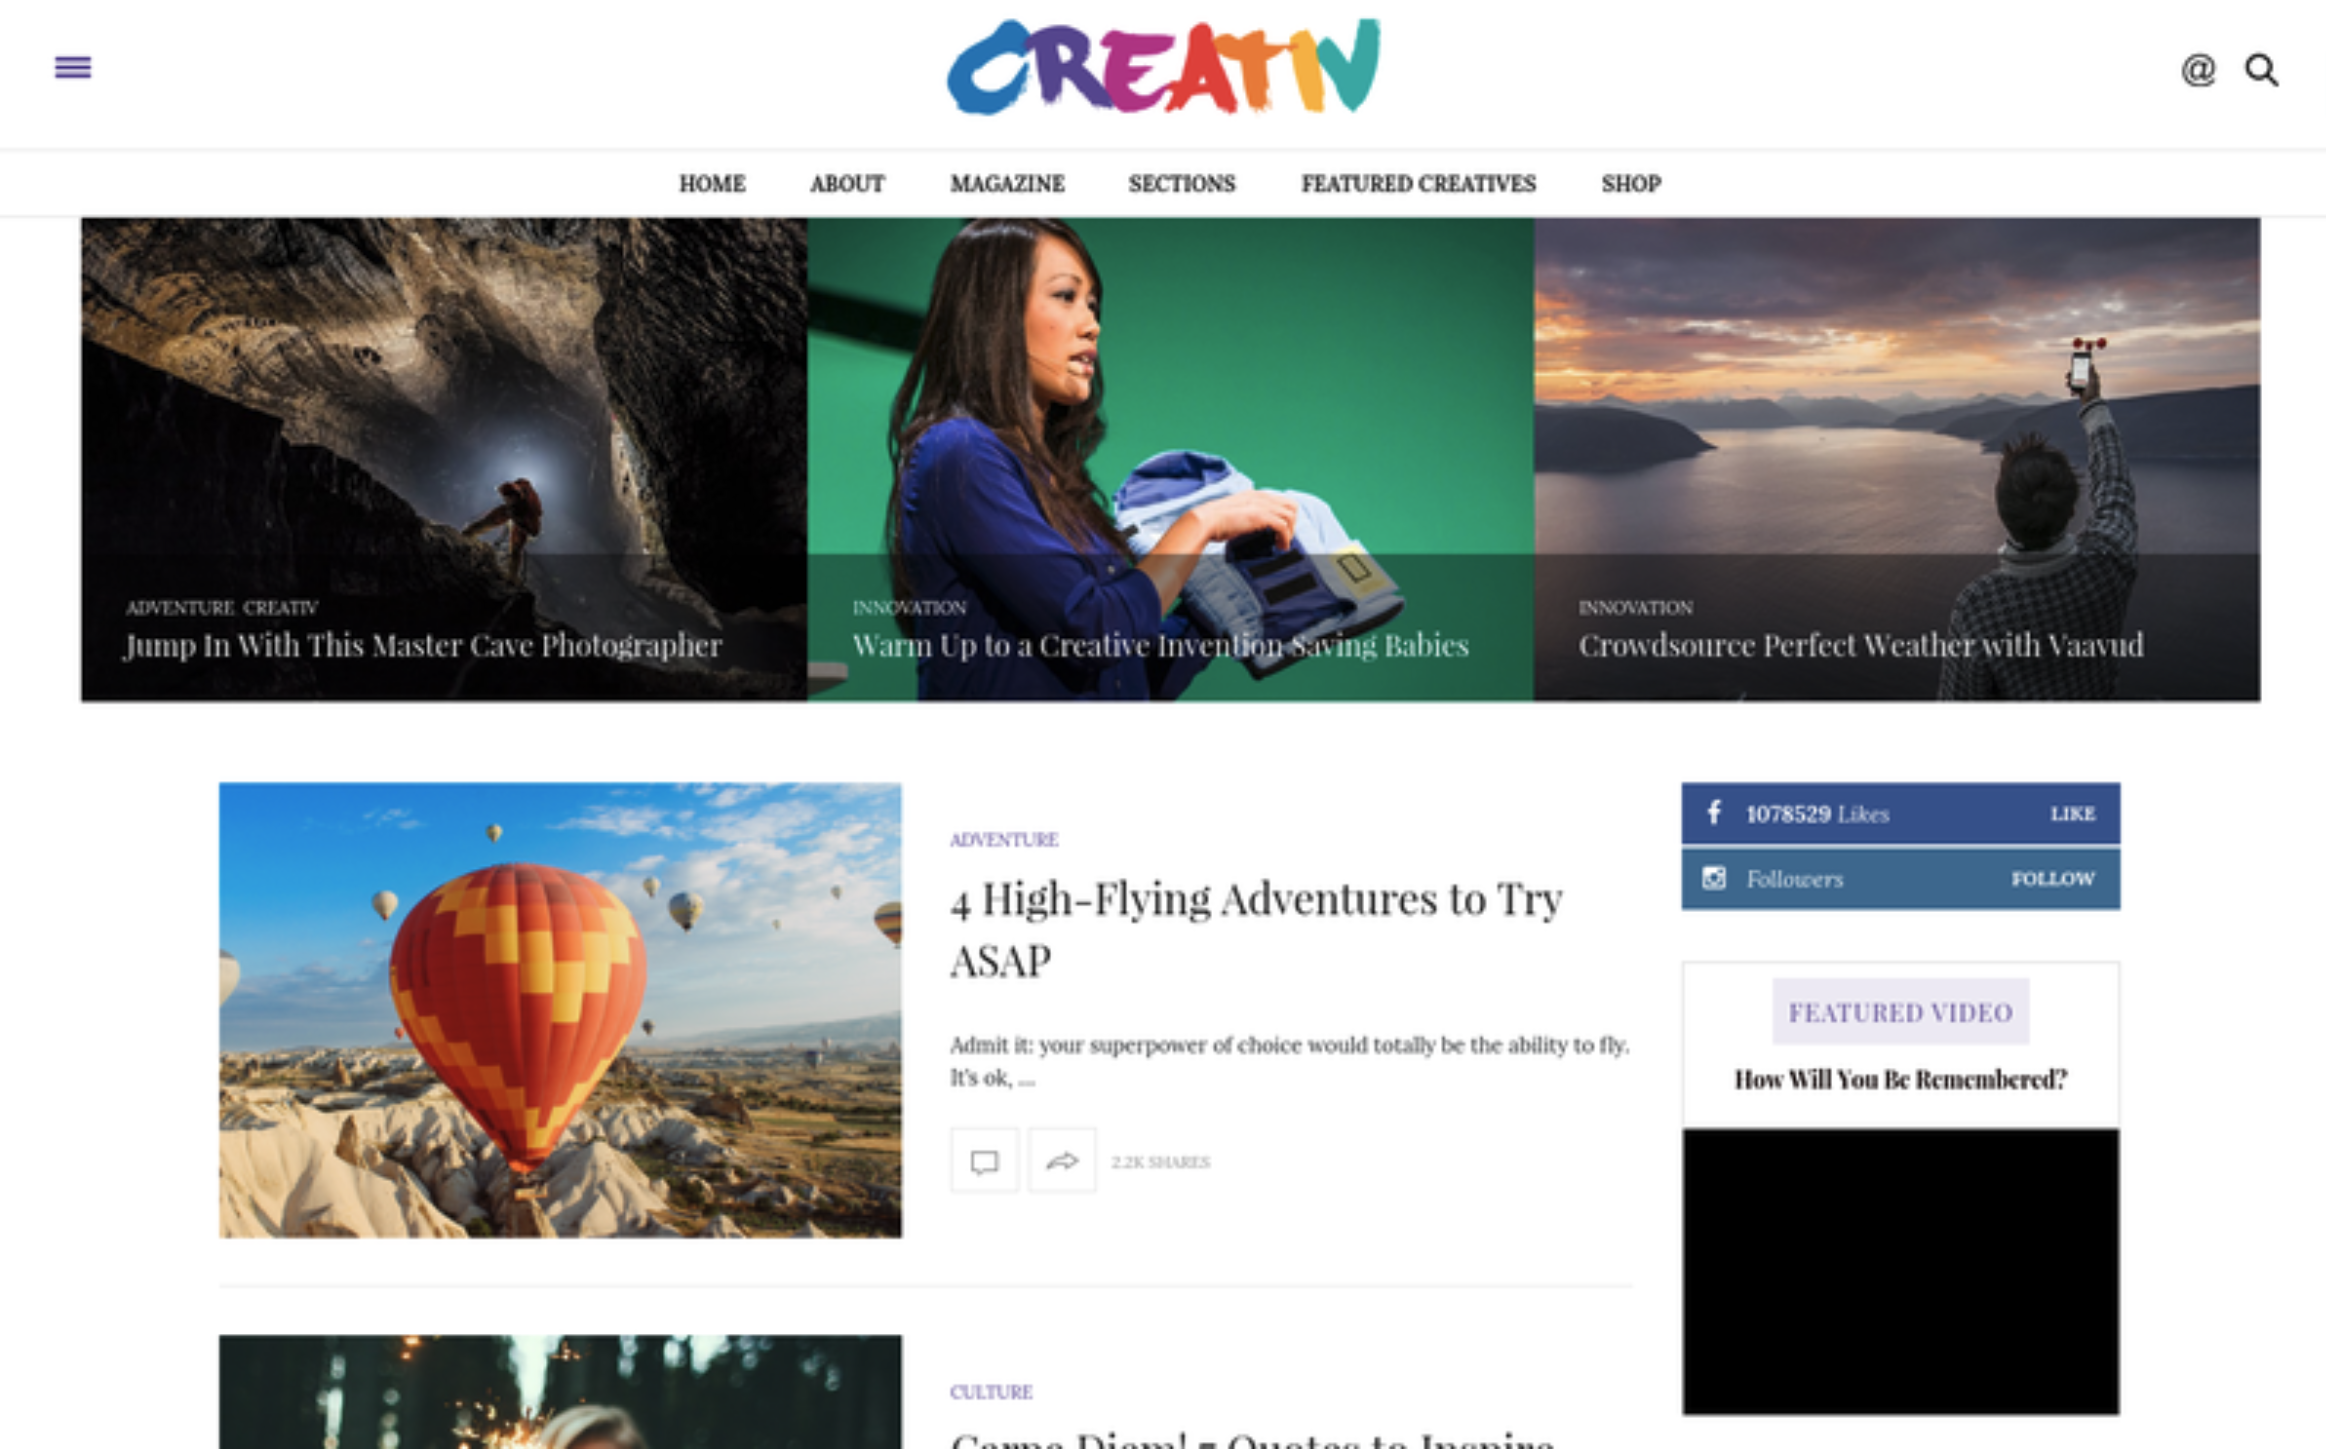
Task: Expand the Magazine navigation menu
Action: (1007, 184)
